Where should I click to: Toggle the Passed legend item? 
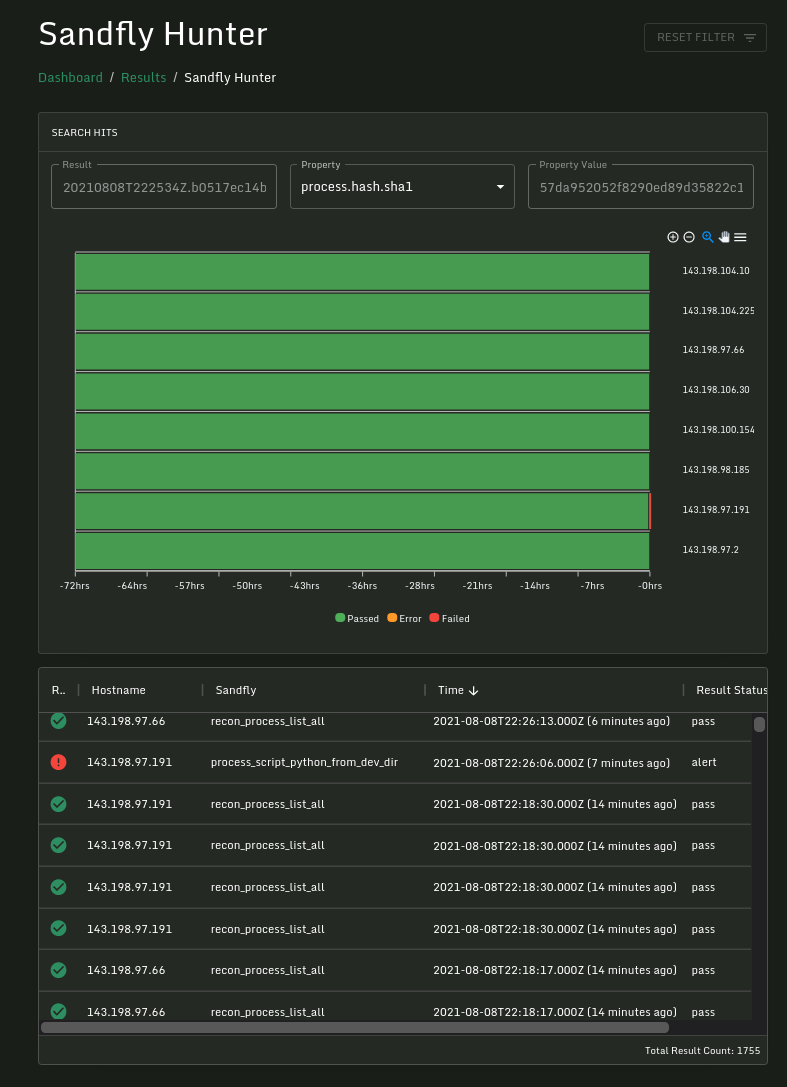pos(357,618)
